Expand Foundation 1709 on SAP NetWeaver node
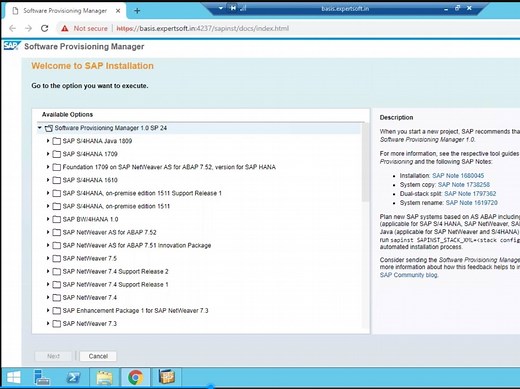The width and height of the screenshot is (520, 389). click(48, 167)
